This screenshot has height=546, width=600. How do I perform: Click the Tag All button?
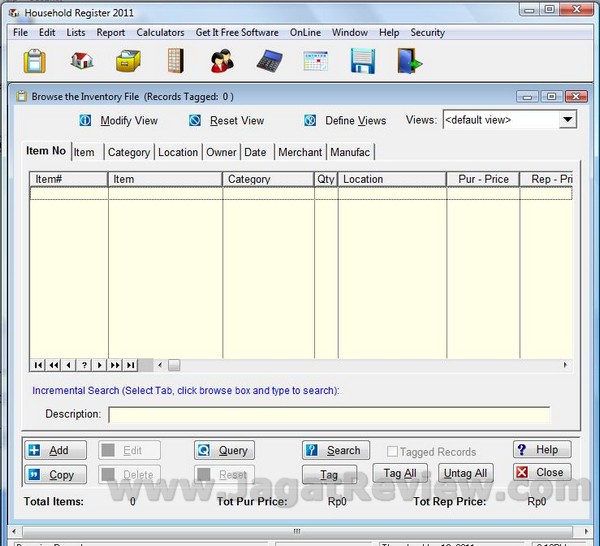pos(400,473)
